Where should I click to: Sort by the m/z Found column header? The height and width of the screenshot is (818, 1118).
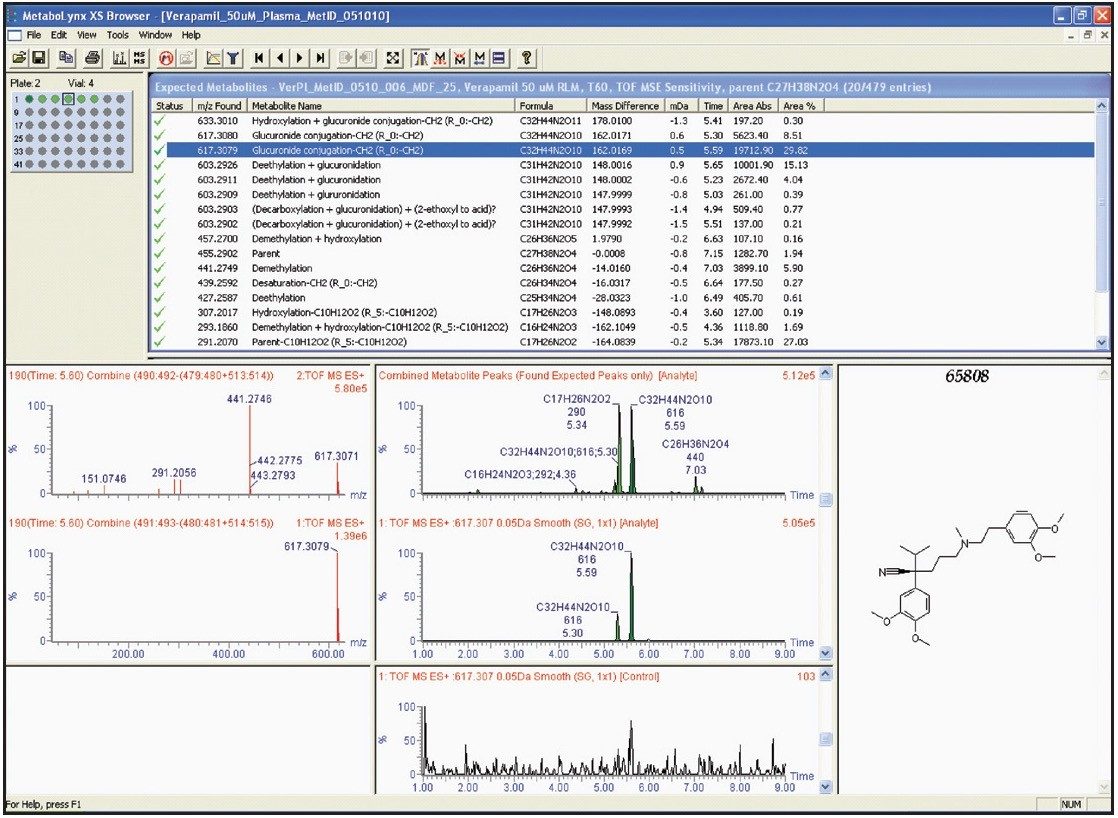(220, 106)
